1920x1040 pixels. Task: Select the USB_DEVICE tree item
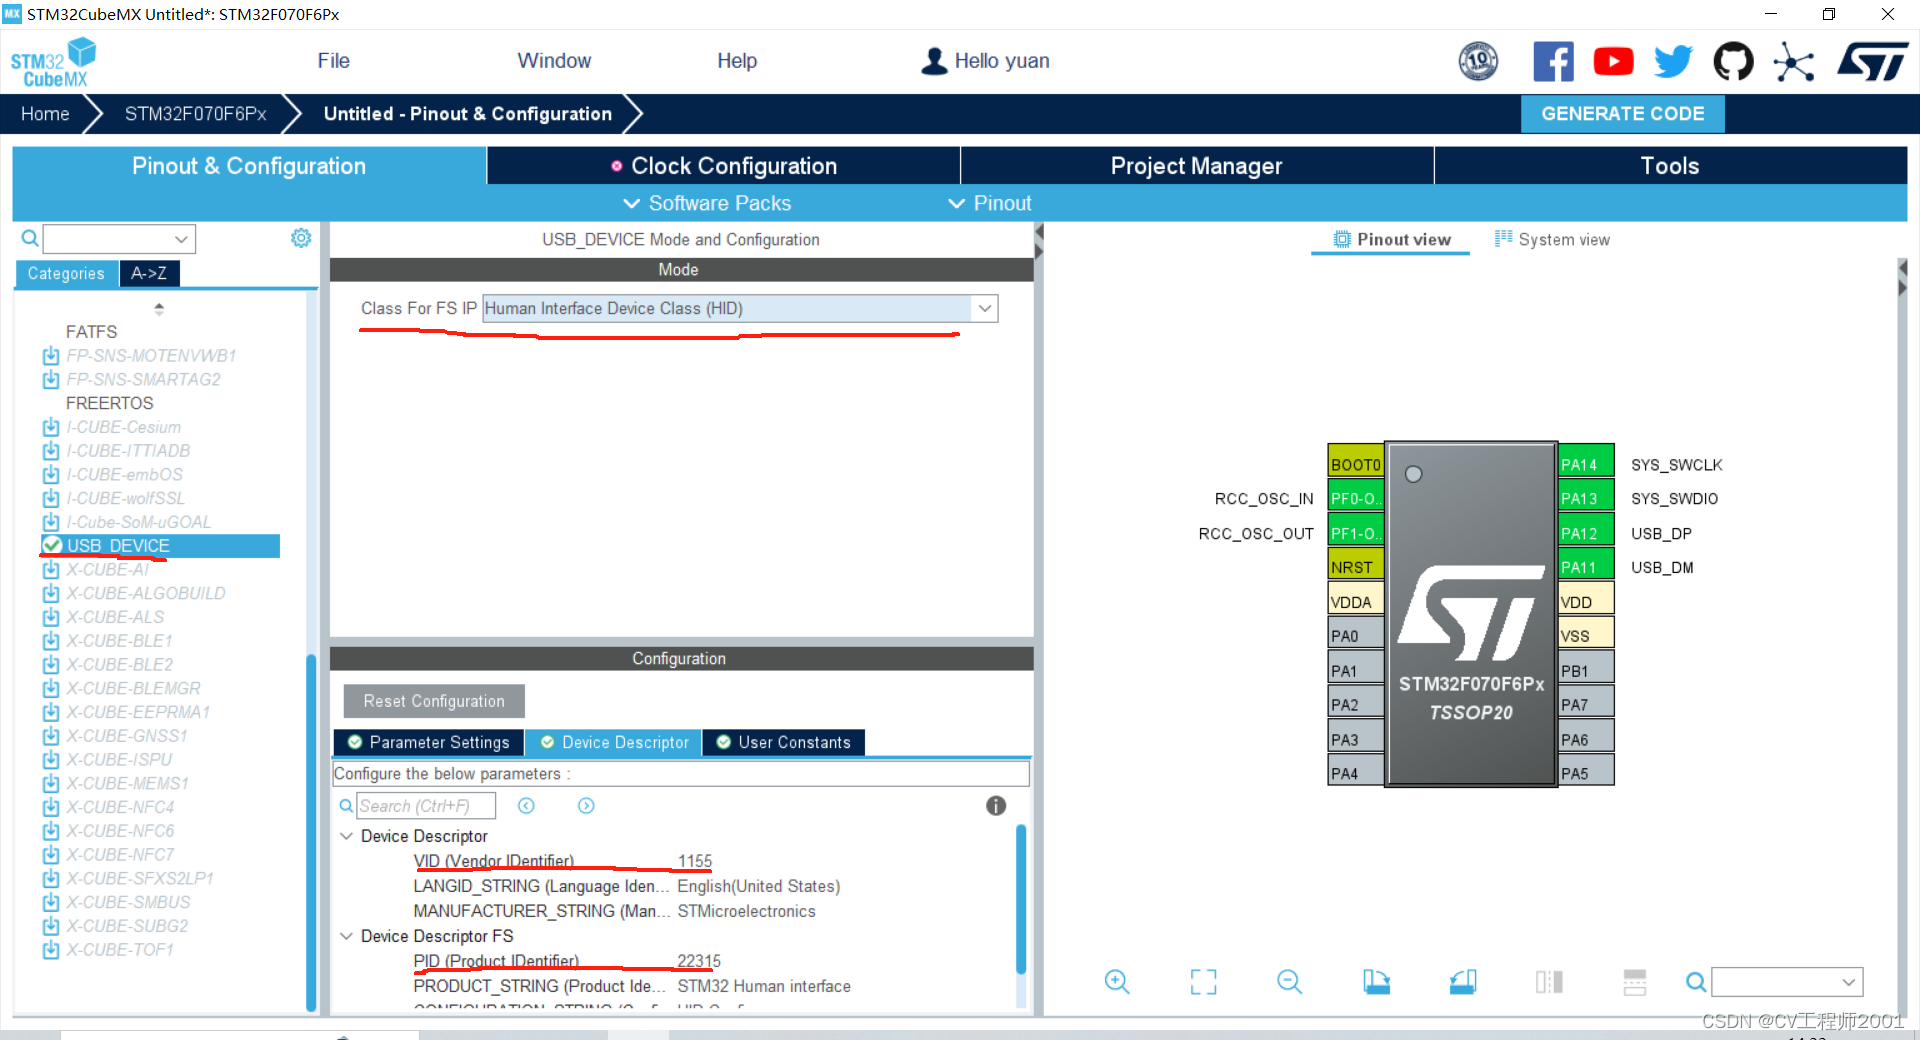160,546
